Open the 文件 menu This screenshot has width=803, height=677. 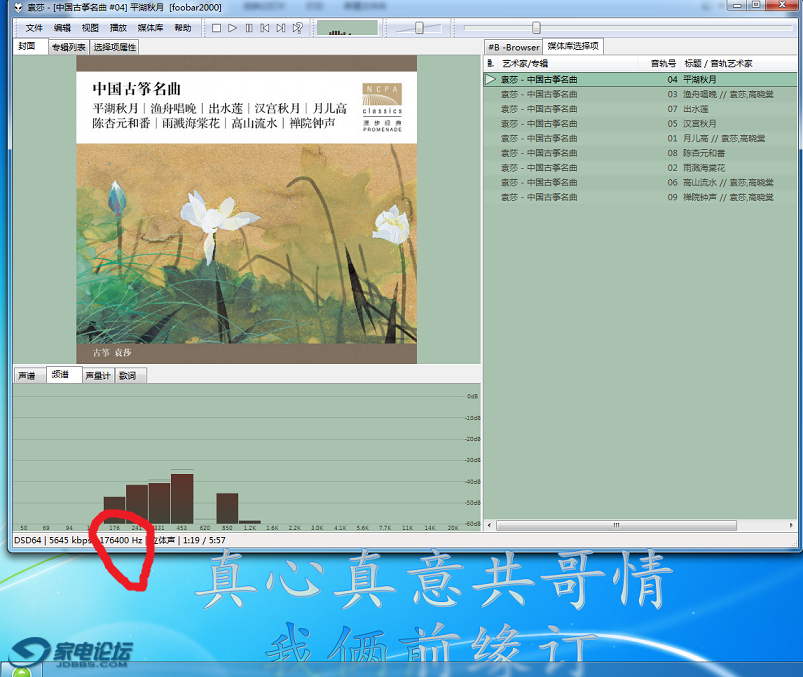[x=34, y=28]
